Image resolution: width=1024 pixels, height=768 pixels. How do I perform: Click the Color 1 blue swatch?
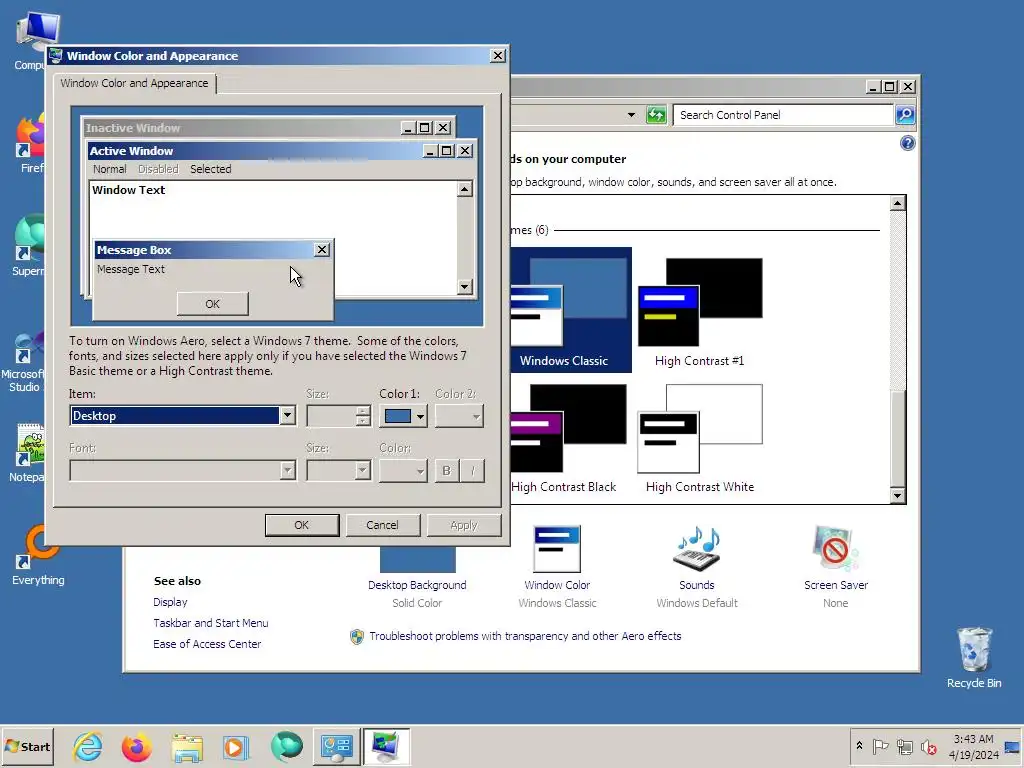398,416
